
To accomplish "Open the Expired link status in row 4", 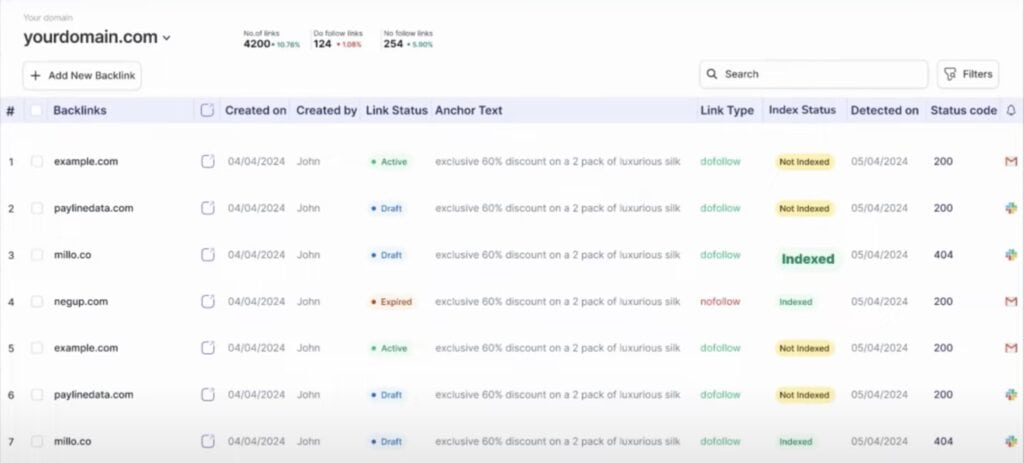I will coord(391,301).
